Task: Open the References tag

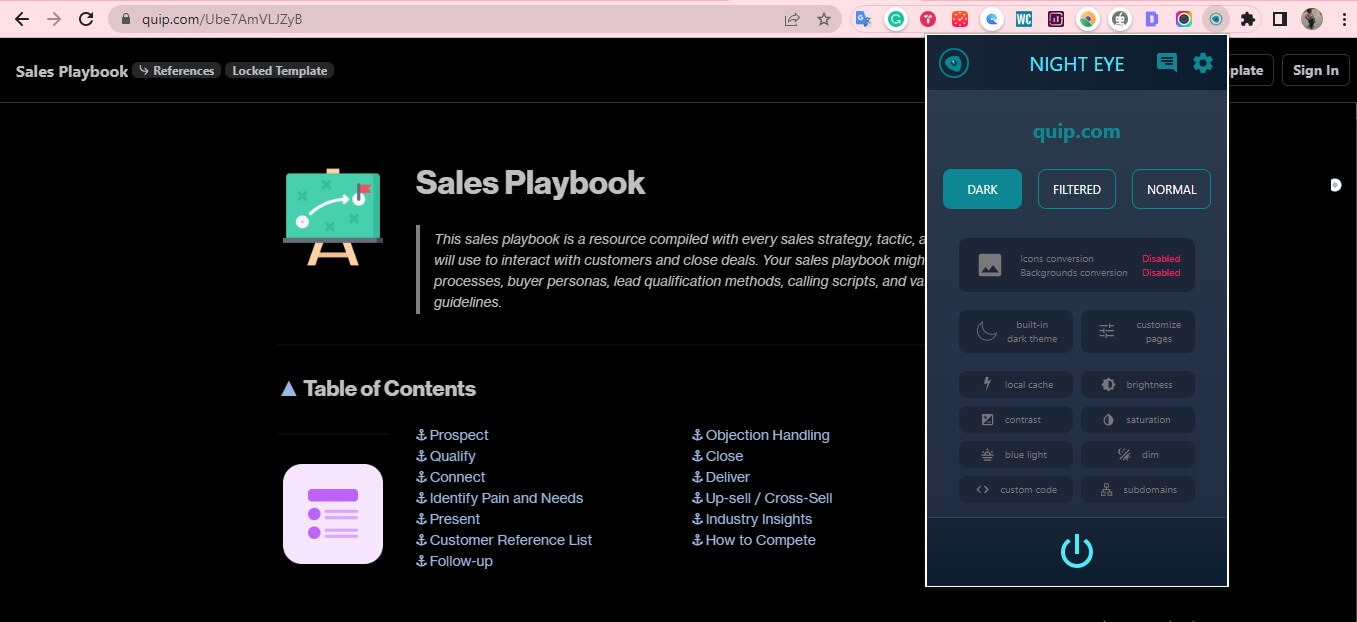Action: pyautogui.click(x=176, y=71)
